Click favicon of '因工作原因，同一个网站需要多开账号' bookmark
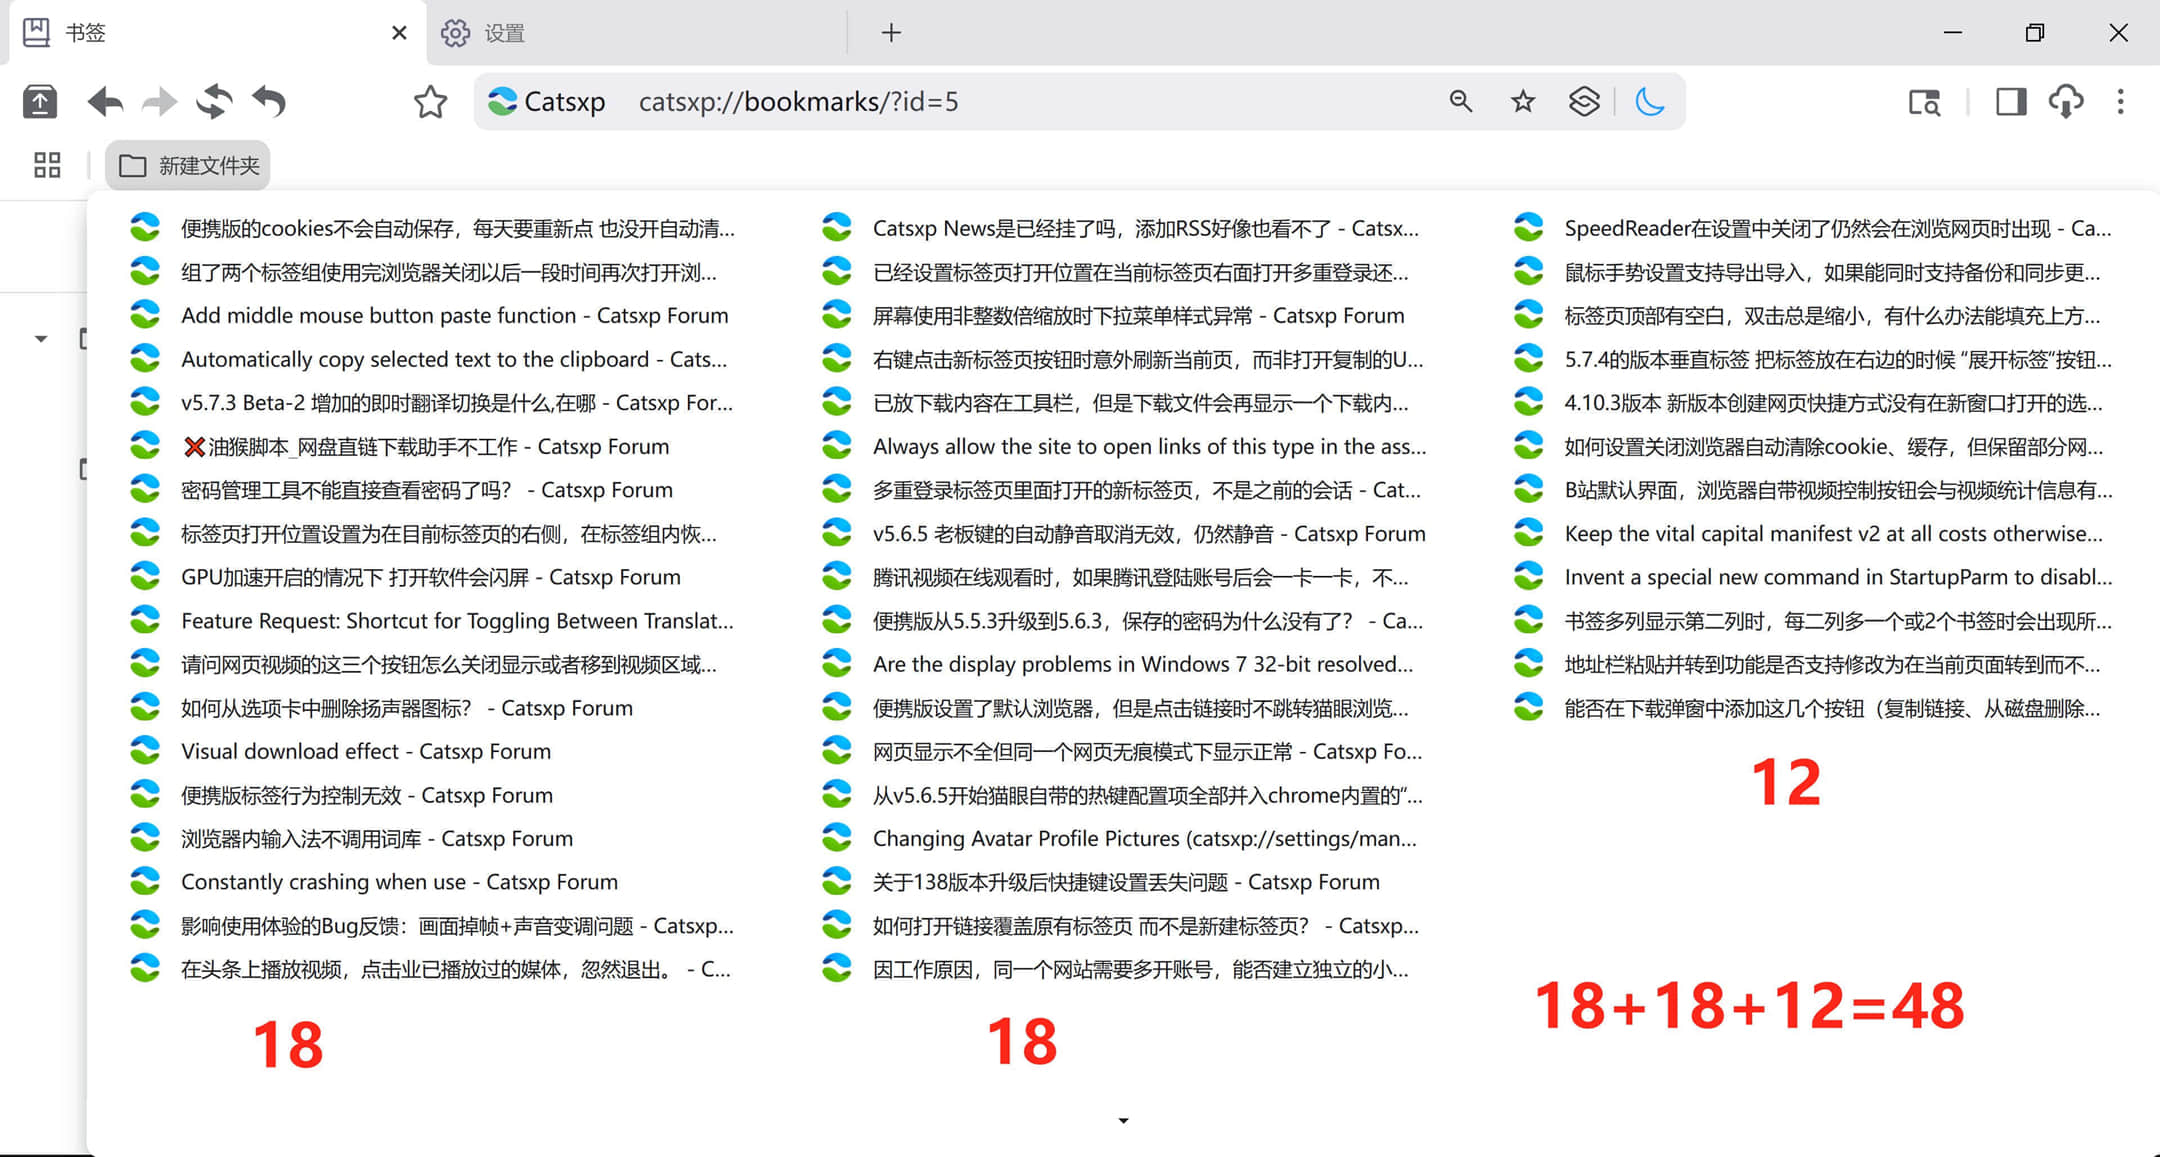Viewport: 2160px width, 1157px height. [x=837, y=968]
